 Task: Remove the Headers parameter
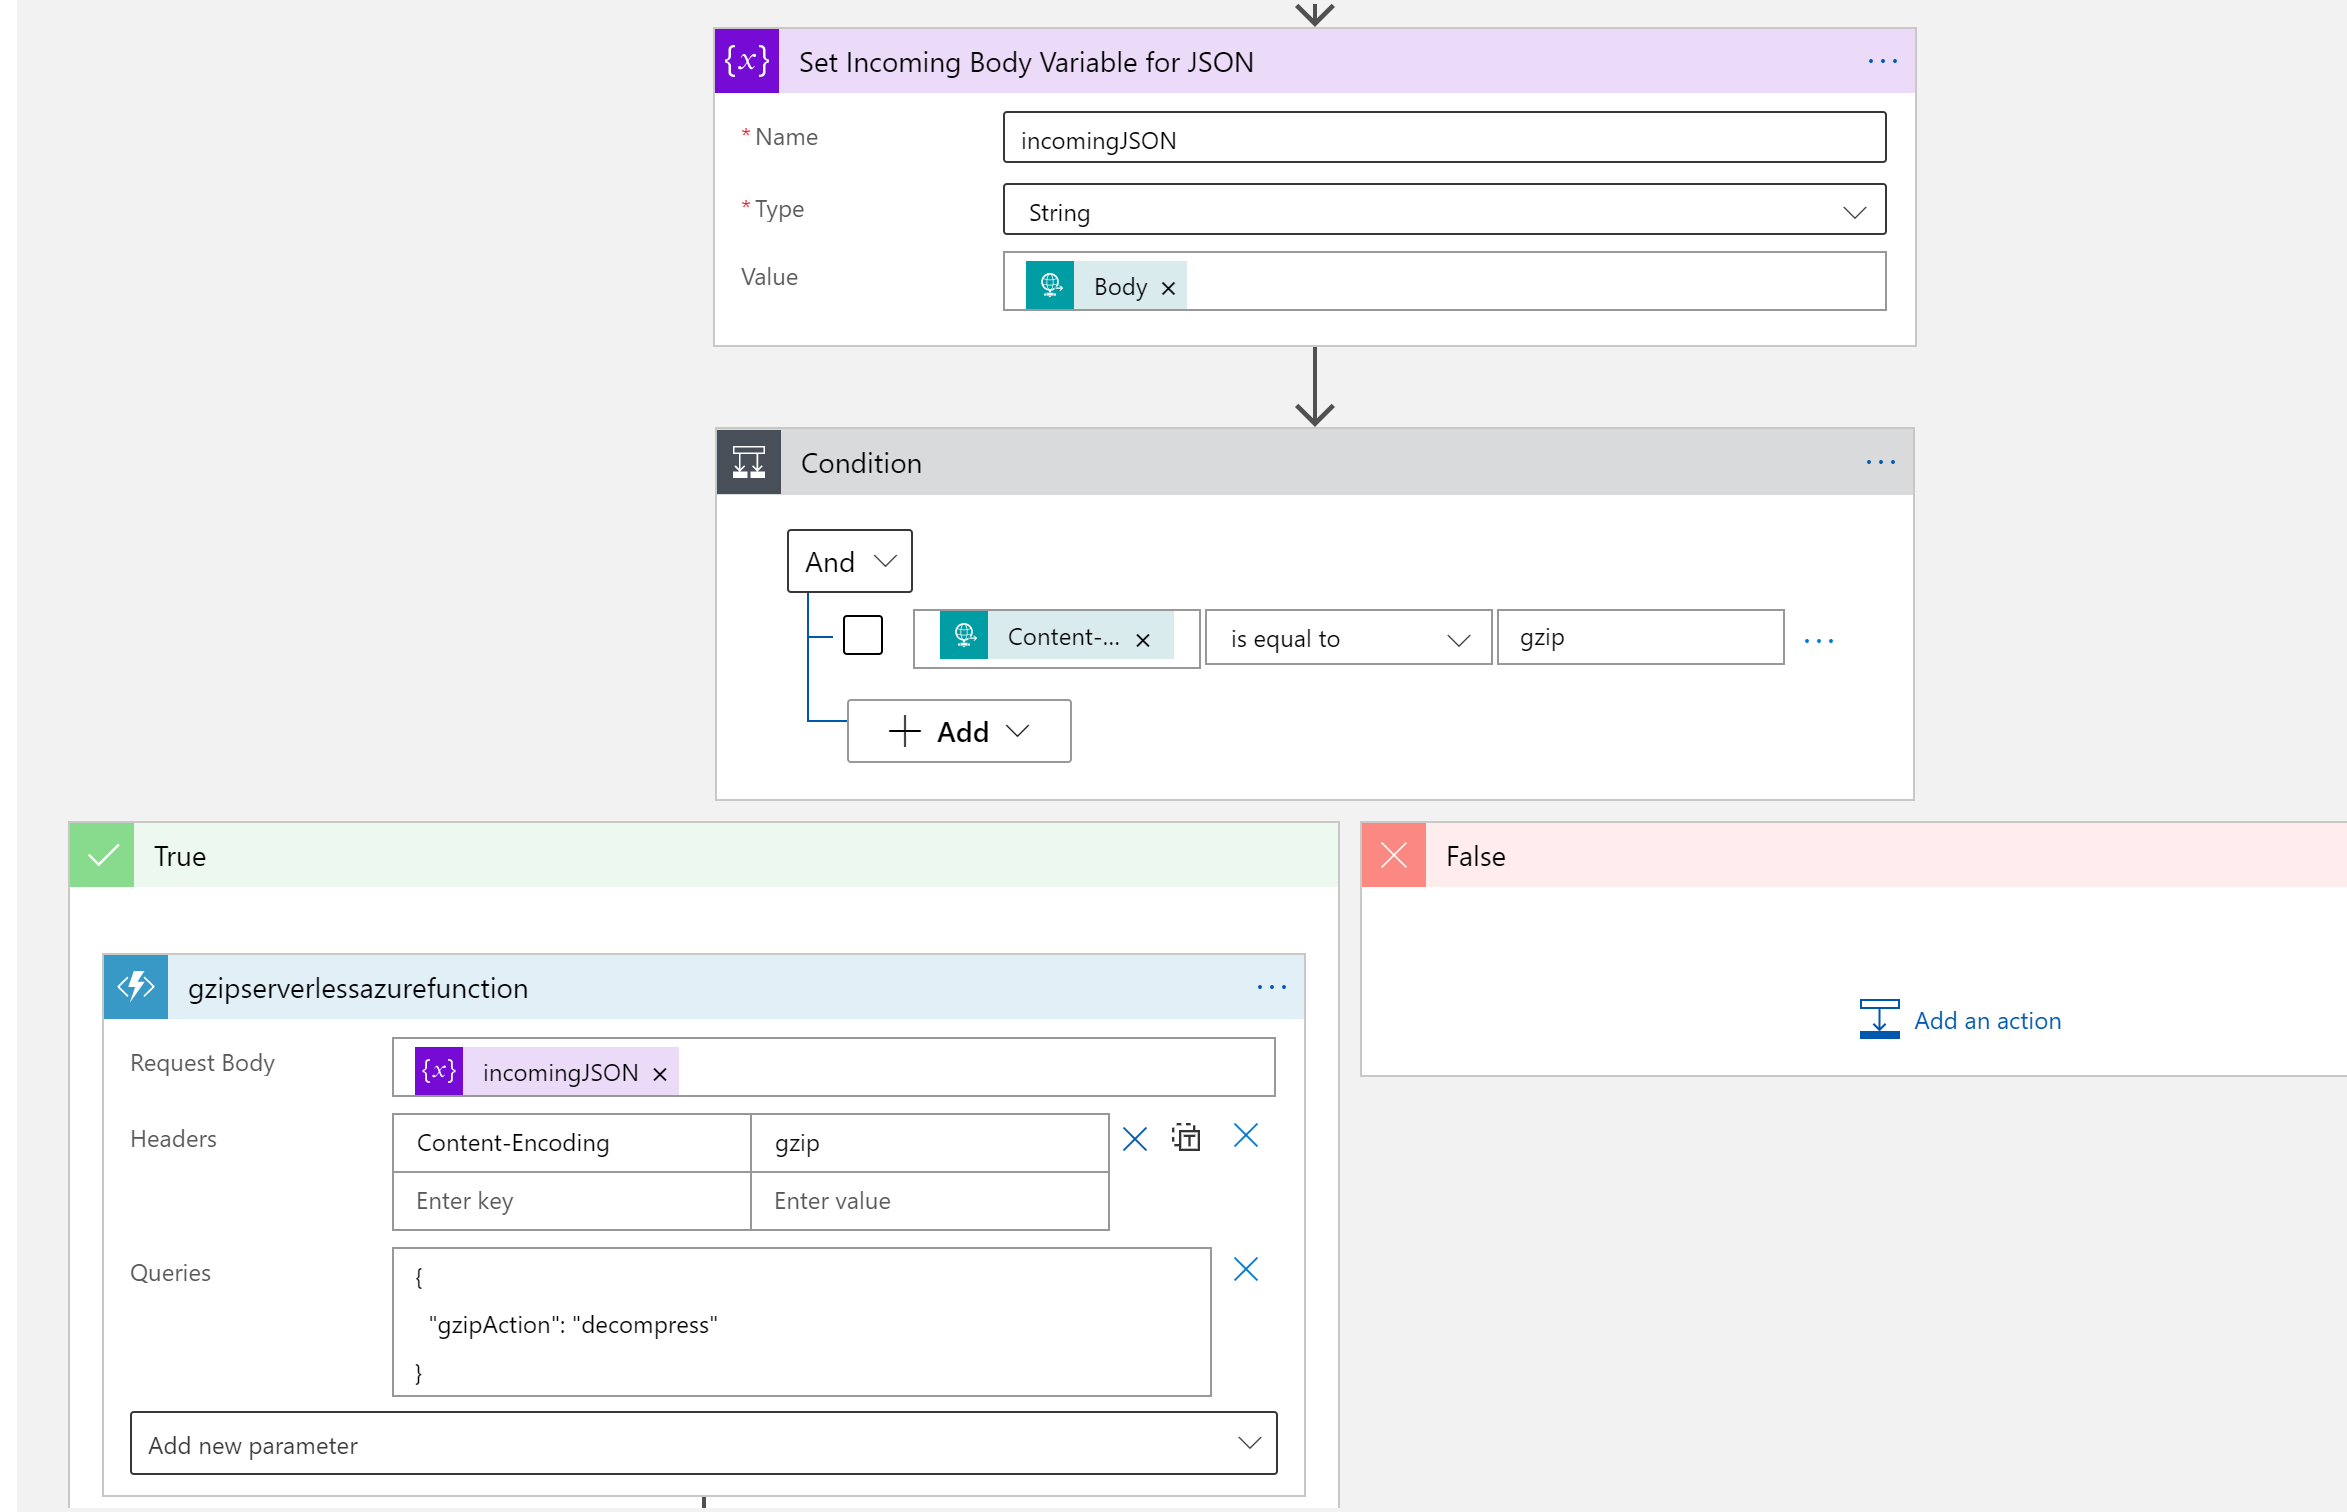coord(1246,1135)
